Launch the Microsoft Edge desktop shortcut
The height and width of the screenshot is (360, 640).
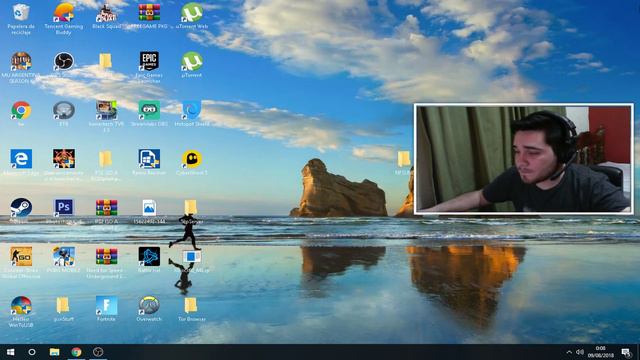click(21, 159)
